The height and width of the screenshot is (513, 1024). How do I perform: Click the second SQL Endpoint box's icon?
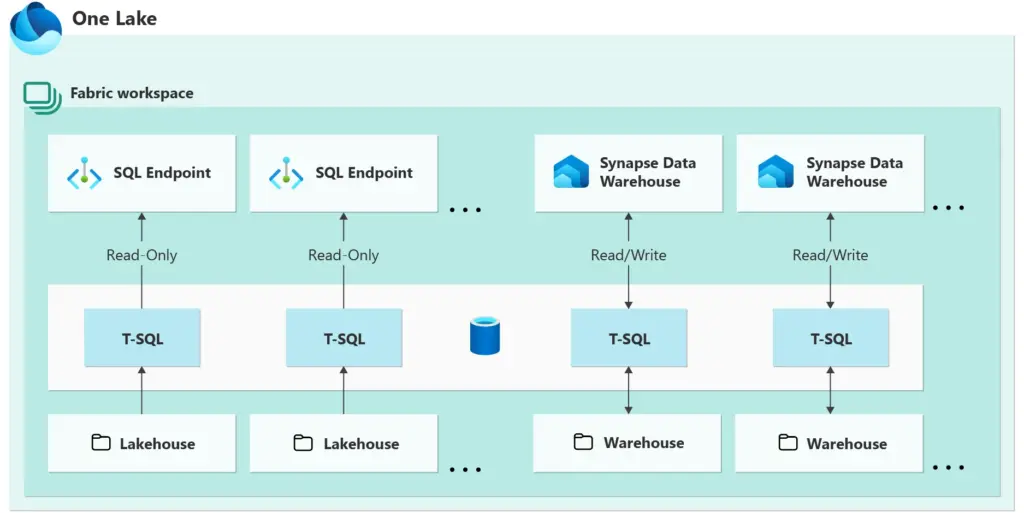point(286,173)
